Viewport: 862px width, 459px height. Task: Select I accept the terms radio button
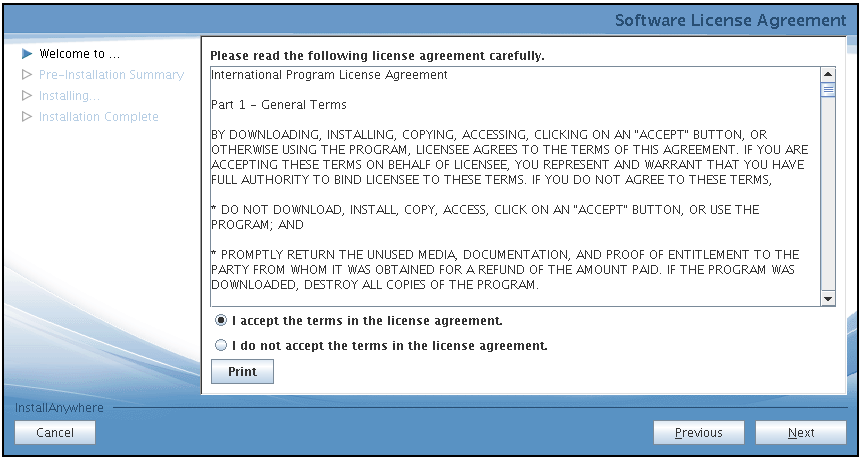coord(221,320)
